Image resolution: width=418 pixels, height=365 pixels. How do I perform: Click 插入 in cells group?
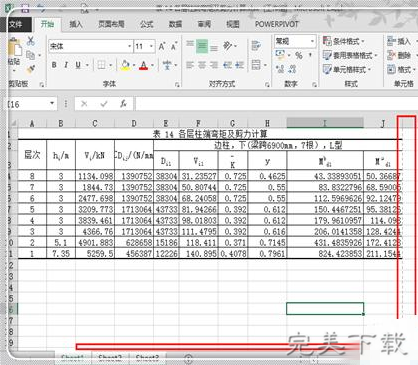tap(399, 41)
